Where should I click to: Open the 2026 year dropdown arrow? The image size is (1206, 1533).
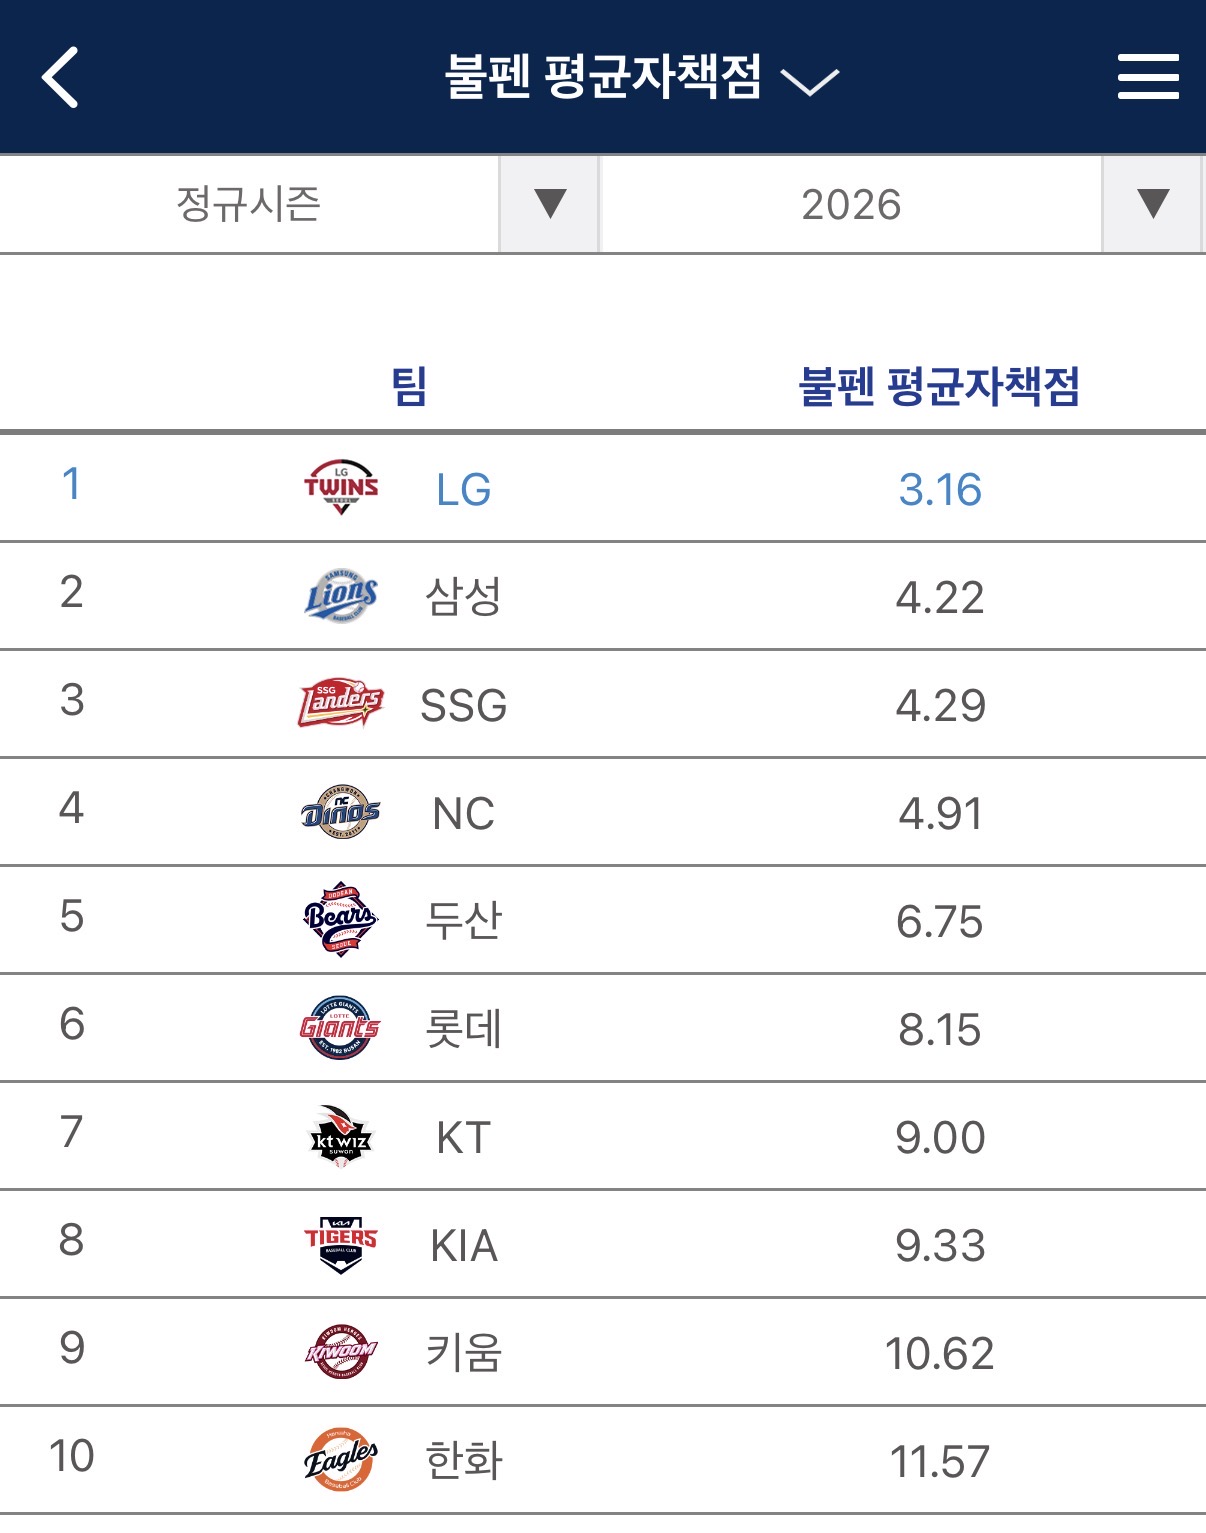(1153, 204)
